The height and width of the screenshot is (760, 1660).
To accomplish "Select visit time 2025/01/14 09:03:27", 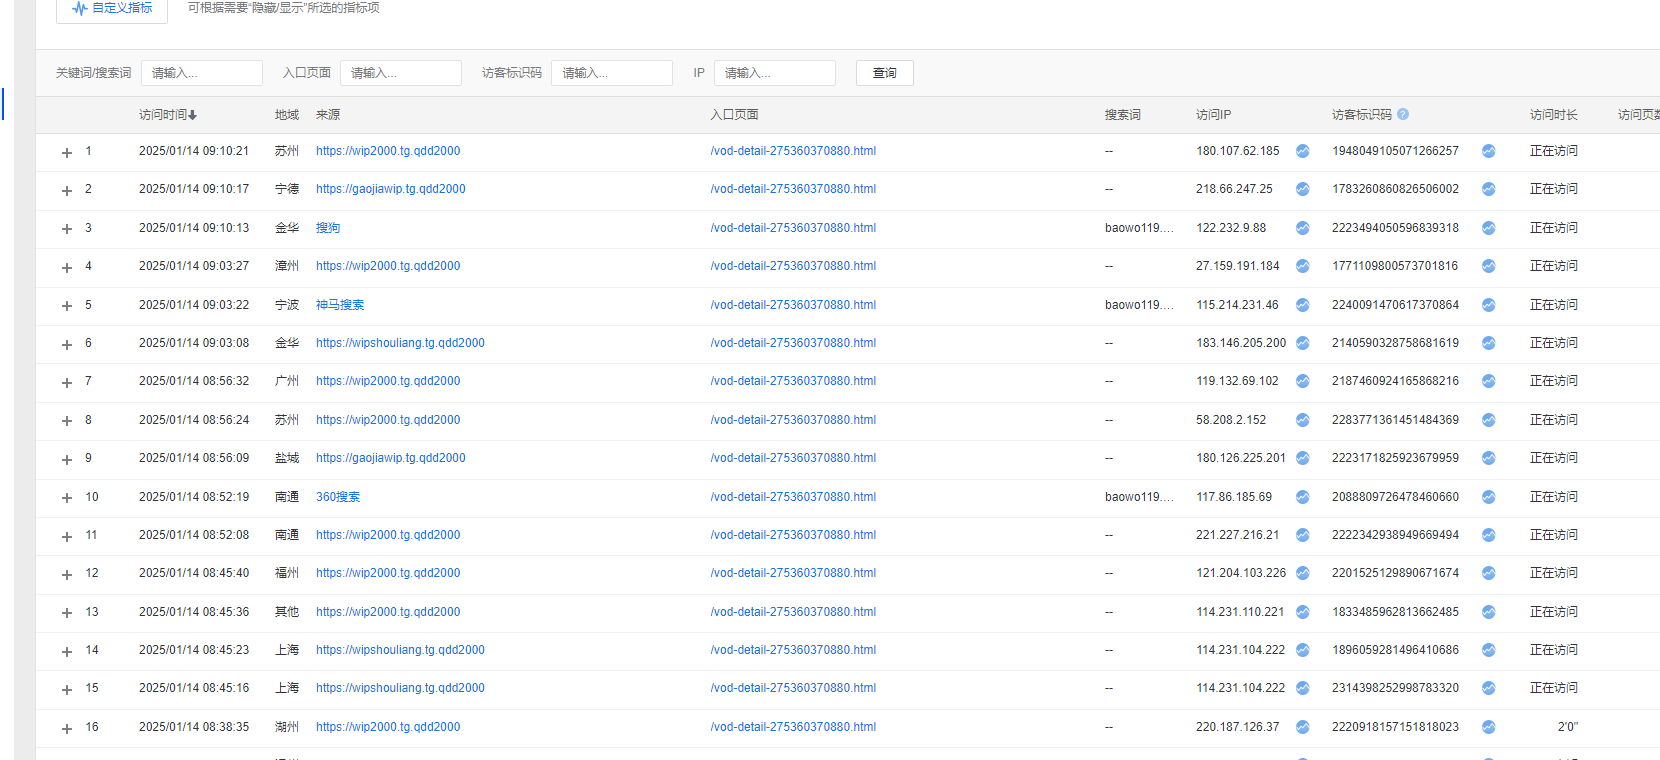I will click(x=194, y=266).
